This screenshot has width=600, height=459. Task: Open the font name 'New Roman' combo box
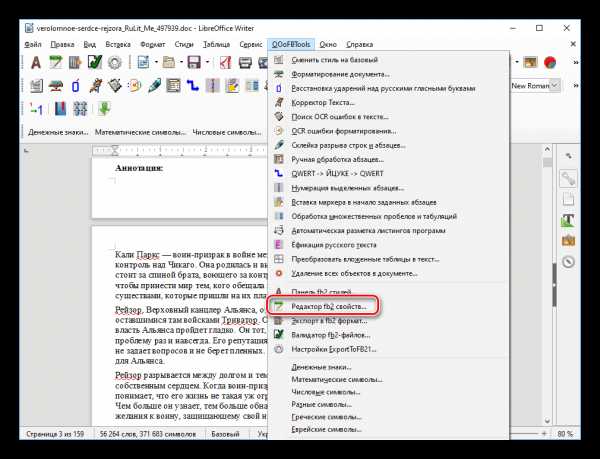(x=535, y=86)
